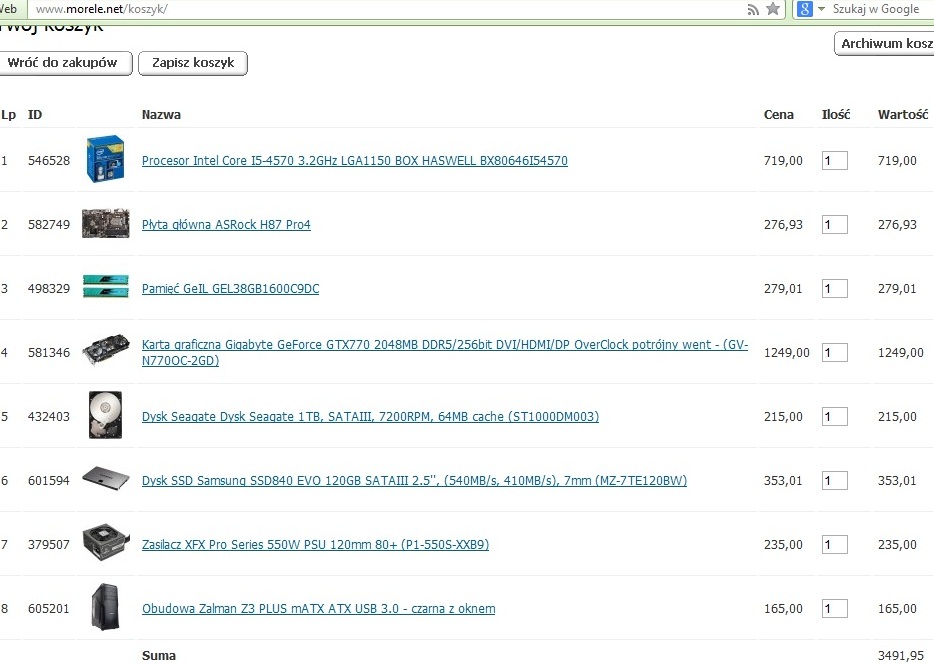Viewport: 934px width, 664px height.
Task: Select product ID 605201
Action: (x=49, y=609)
